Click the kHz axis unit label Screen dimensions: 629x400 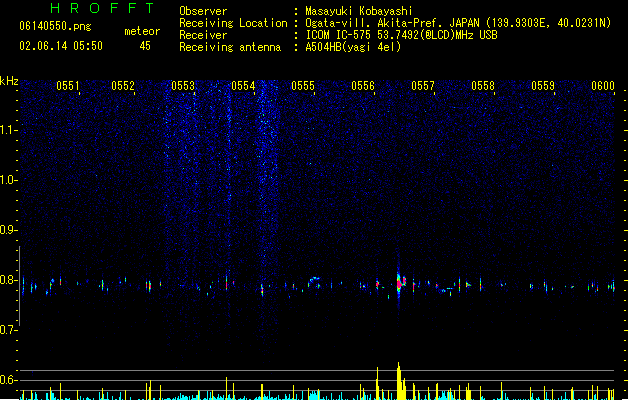(9, 81)
